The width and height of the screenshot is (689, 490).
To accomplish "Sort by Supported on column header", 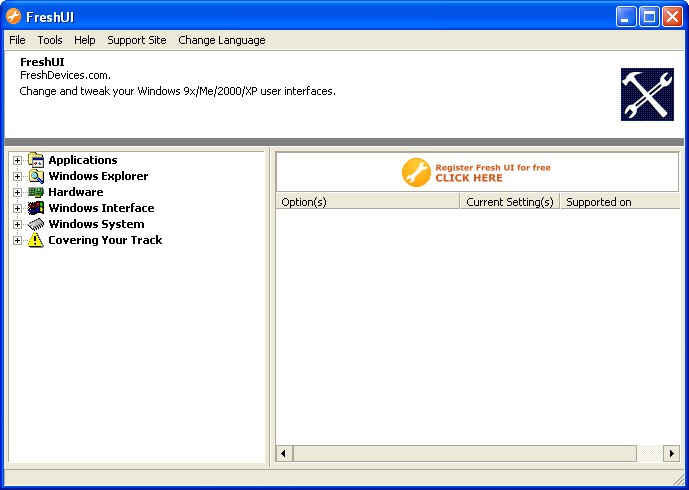I will (620, 202).
